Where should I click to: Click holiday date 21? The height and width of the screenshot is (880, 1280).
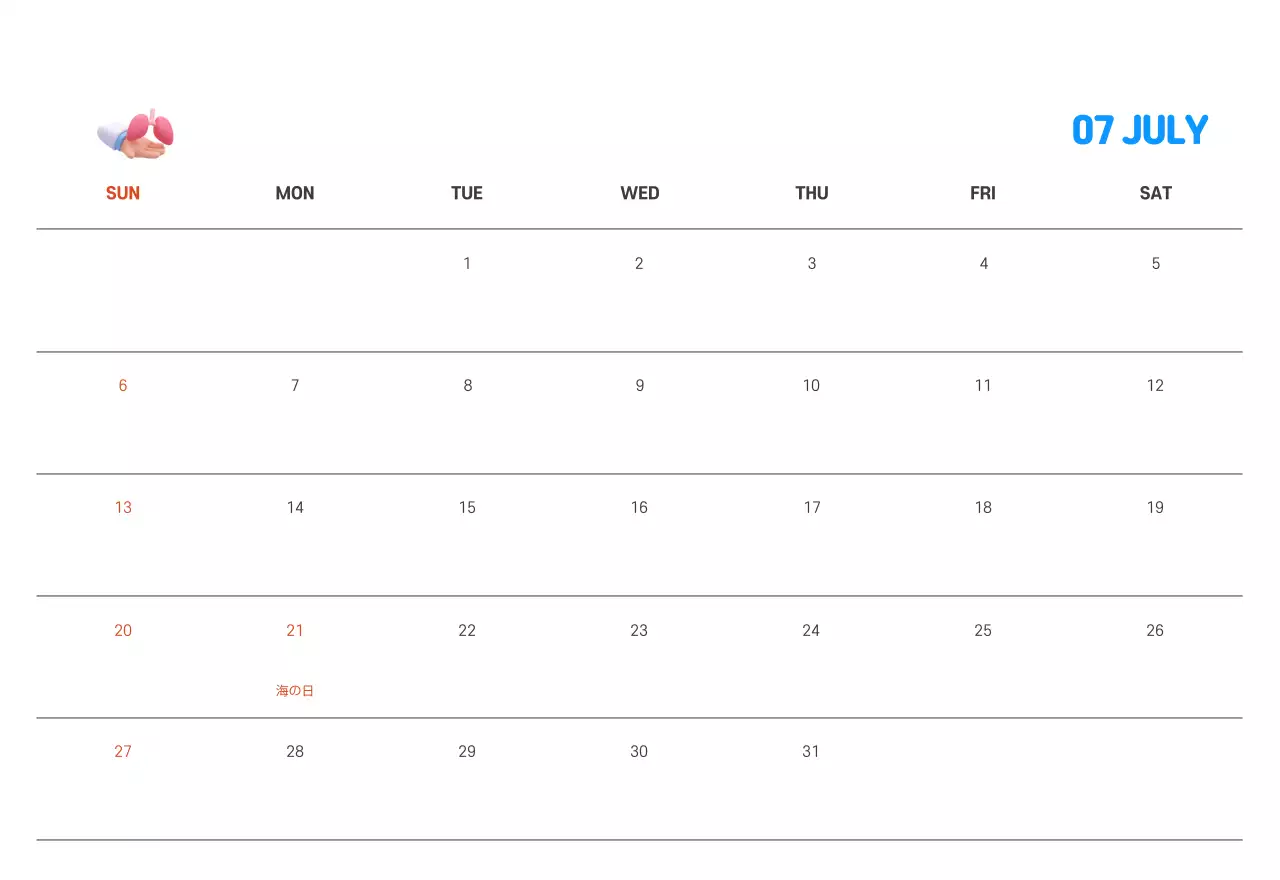(x=295, y=631)
